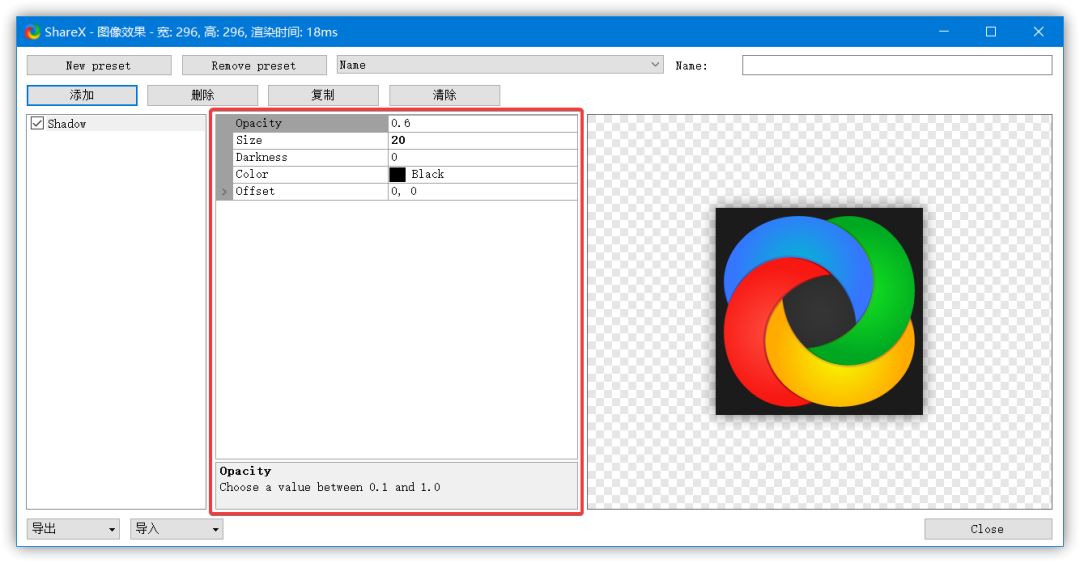The image size is (1080, 563).
Task: Select the Opacity value 0.6 cell
Action: 483,123
